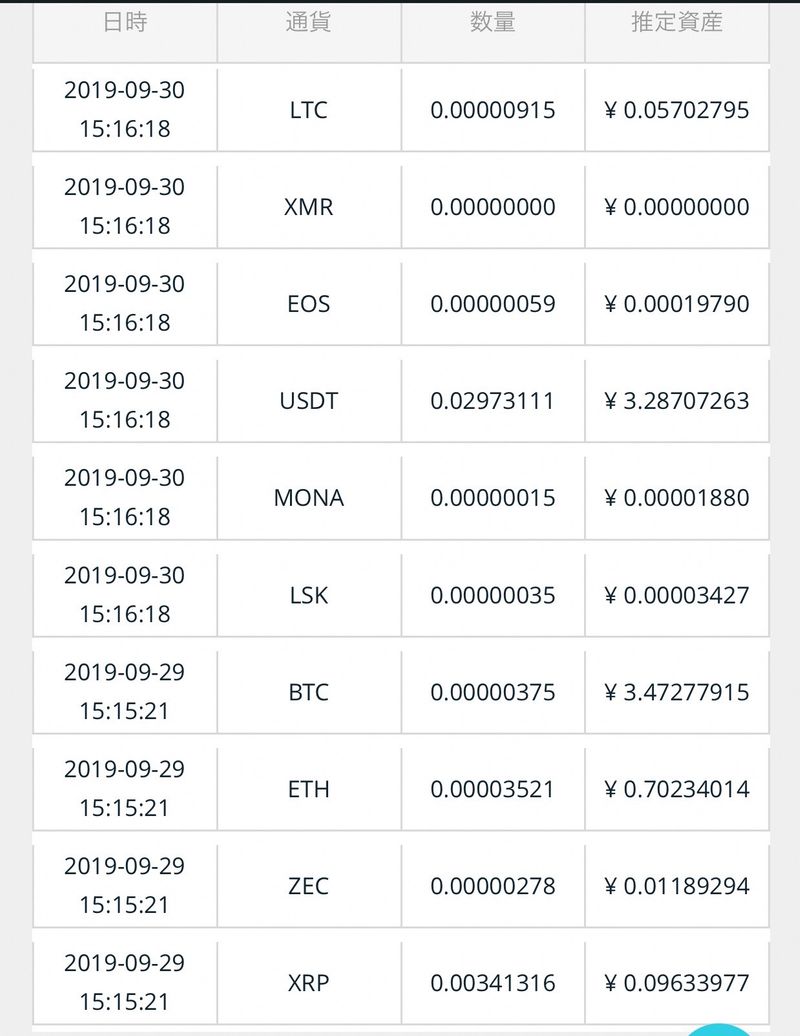Click the LTC estimated value ¥ 0.05702795
This screenshot has height=1036, width=800.
(x=677, y=110)
